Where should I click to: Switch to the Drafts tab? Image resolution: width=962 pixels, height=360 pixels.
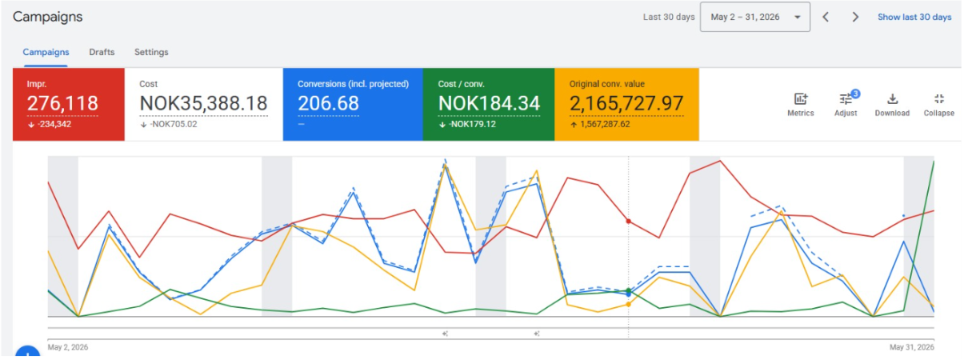[102, 52]
